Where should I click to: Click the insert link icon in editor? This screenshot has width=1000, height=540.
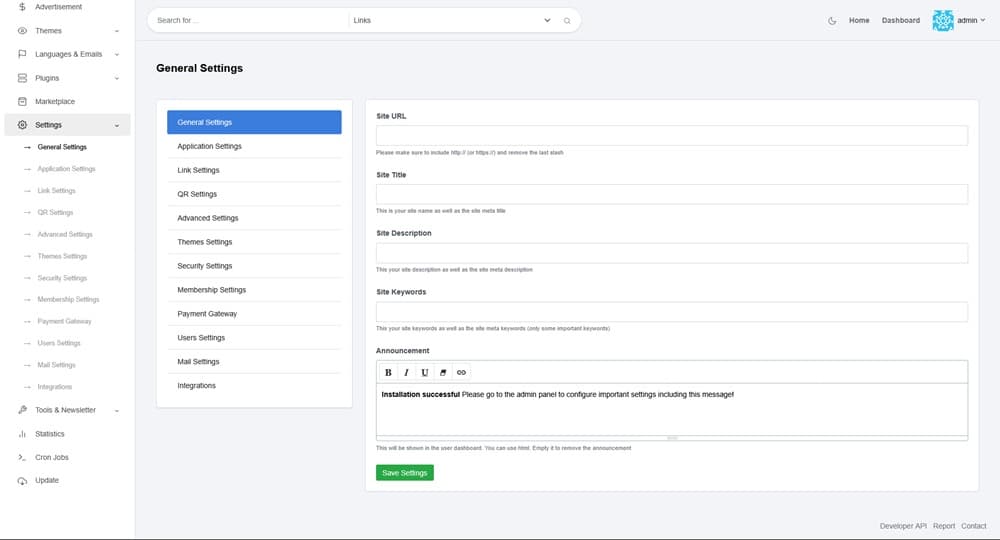point(461,372)
